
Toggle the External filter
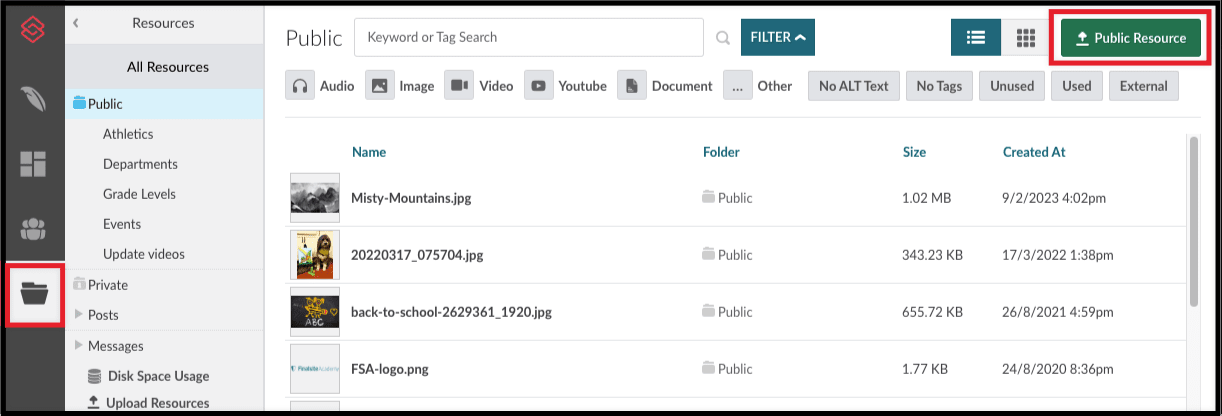[x=1144, y=86]
